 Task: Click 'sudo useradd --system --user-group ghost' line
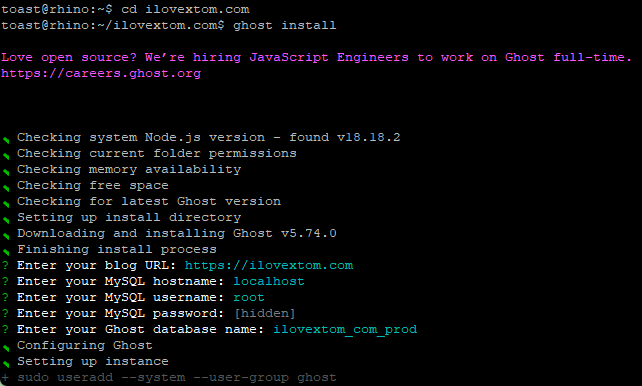point(177,377)
